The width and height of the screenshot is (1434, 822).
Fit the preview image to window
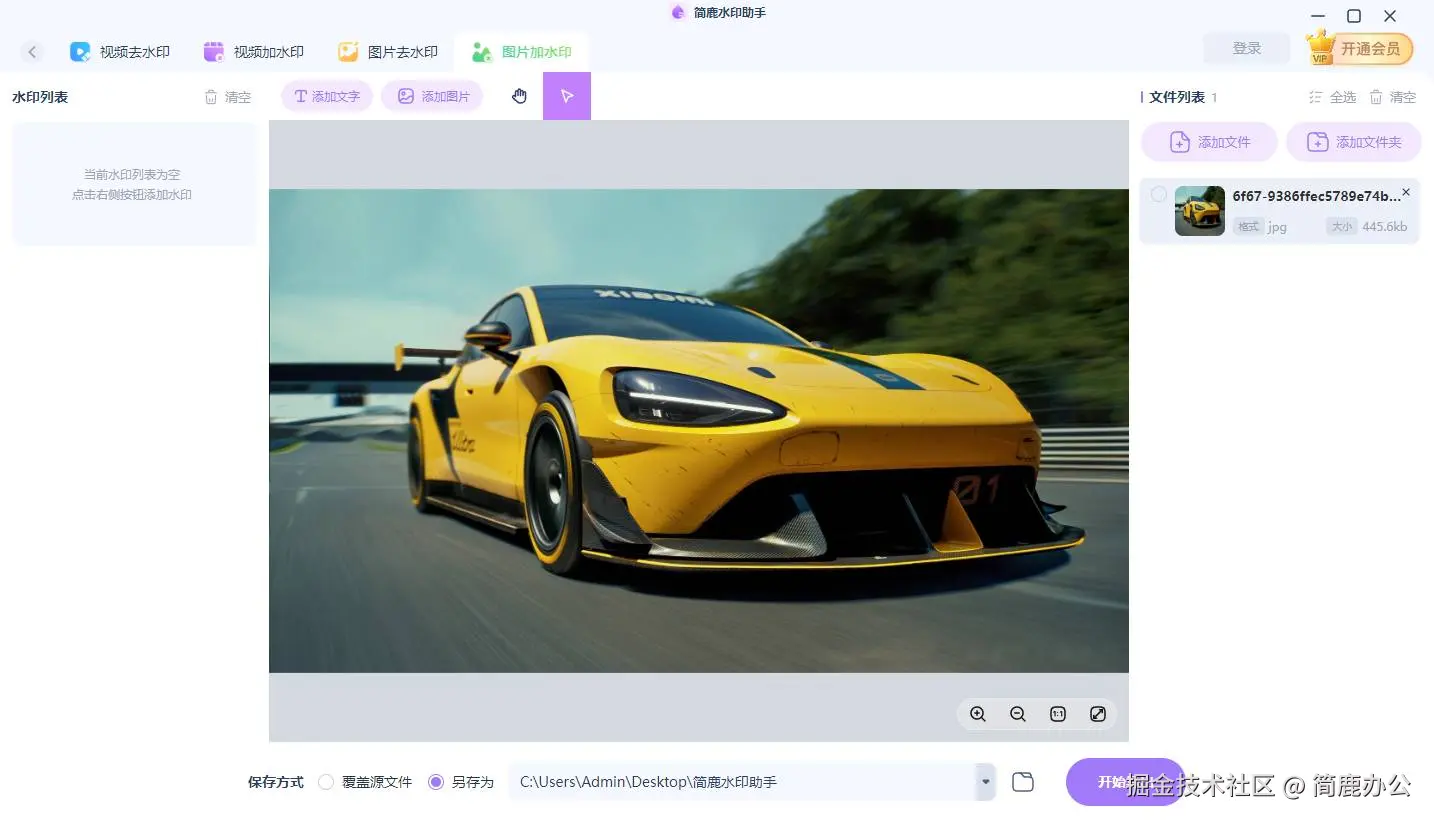tap(1098, 714)
